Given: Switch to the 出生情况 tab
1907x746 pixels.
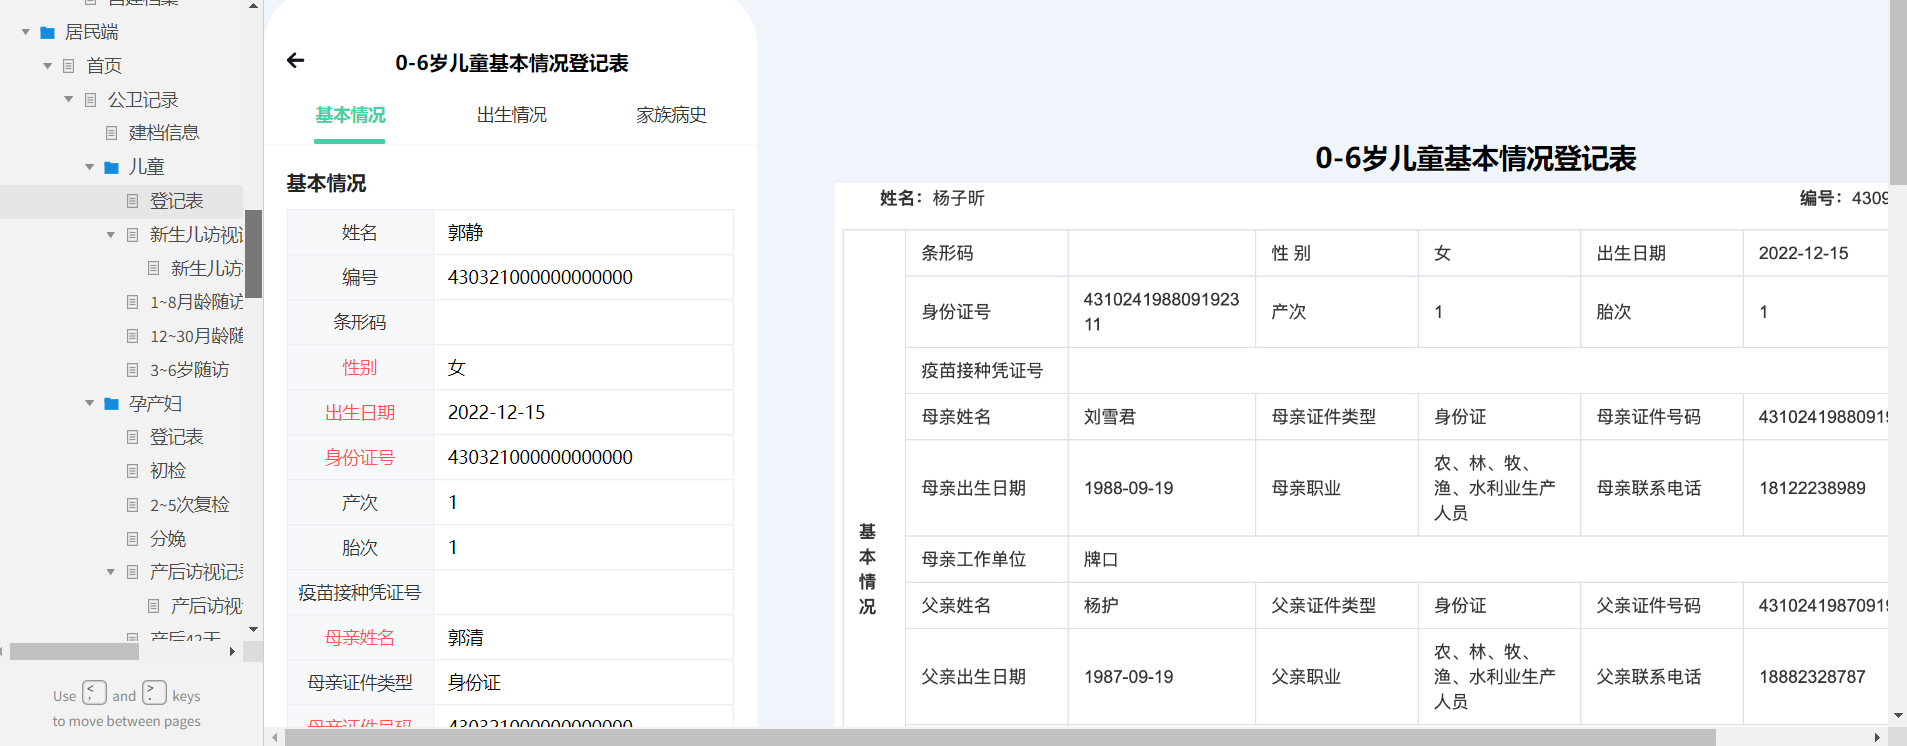Looking at the screenshot, I should 511,115.
